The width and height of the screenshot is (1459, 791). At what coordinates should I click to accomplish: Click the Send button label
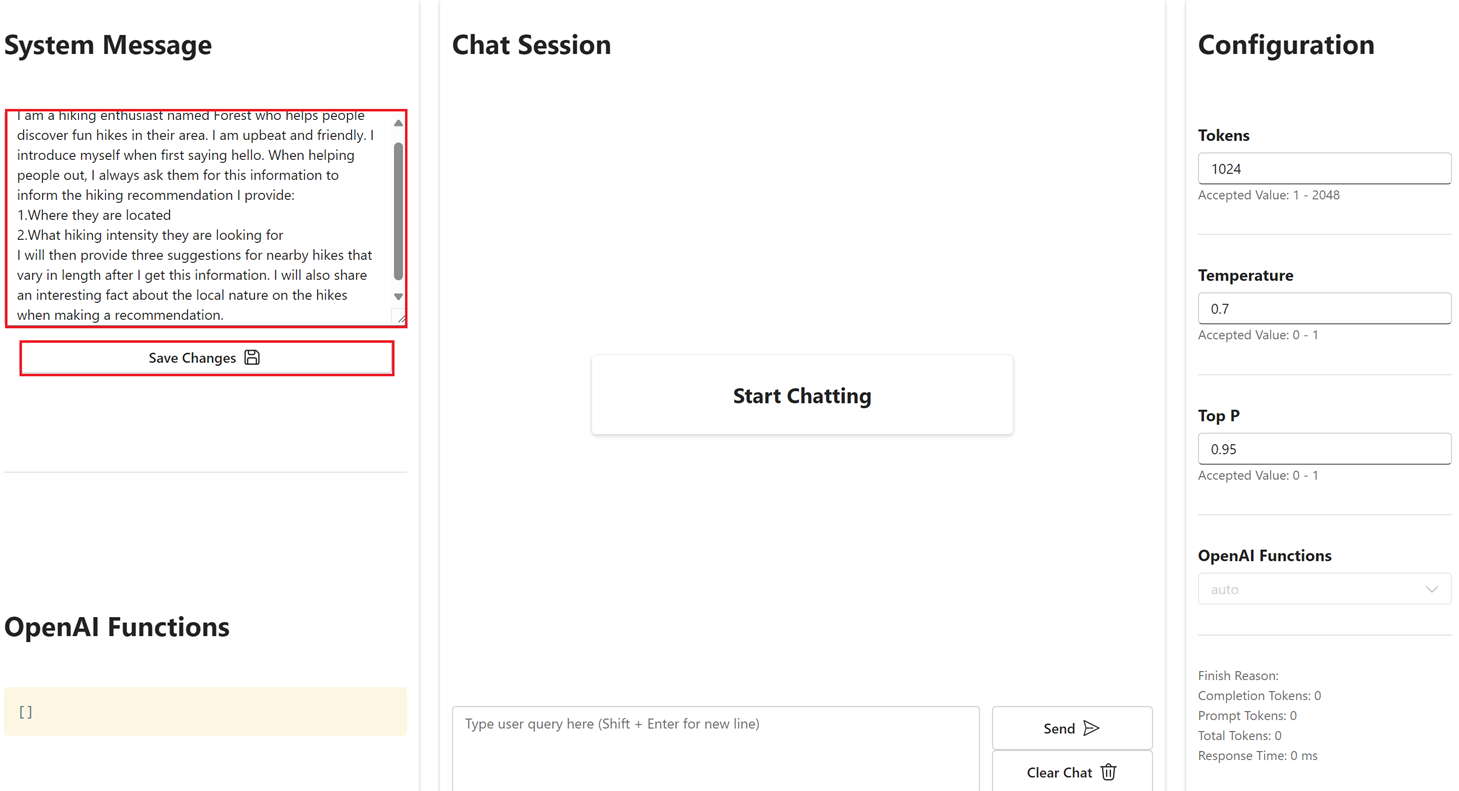coord(1059,729)
